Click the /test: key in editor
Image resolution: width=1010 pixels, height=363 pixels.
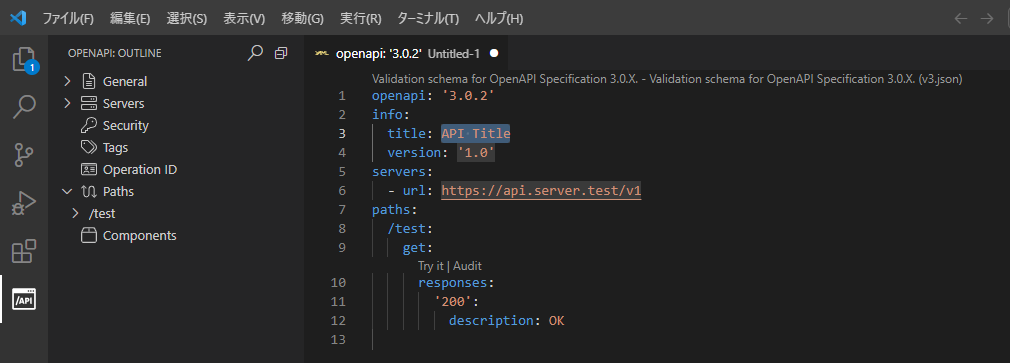point(410,228)
